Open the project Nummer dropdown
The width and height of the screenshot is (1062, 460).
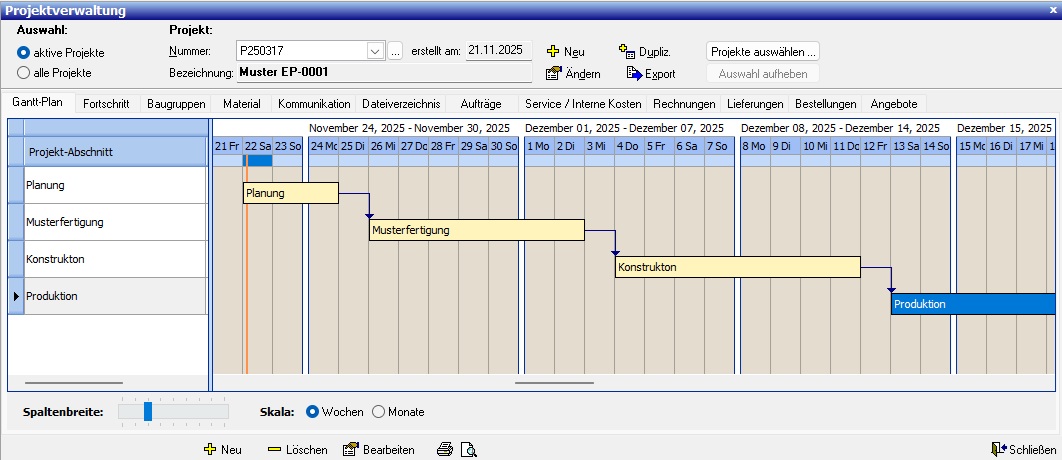tap(375, 51)
